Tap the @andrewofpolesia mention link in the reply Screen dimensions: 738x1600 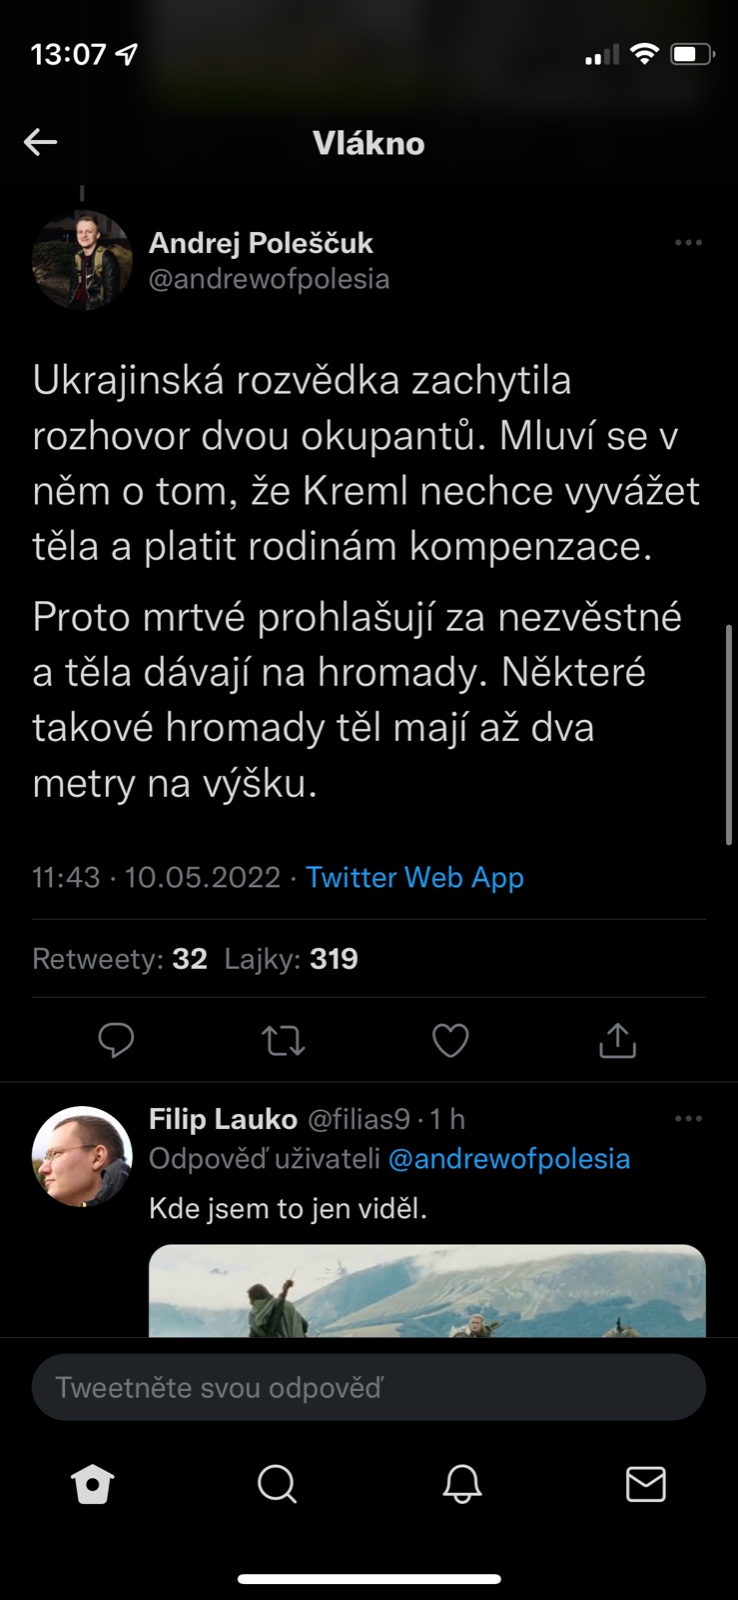coord(509,1159)
